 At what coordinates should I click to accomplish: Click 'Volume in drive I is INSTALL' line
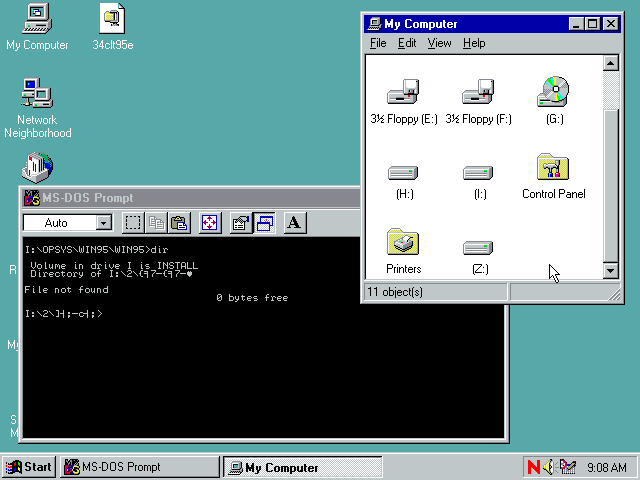pyautogui.click(x=114, y=266)
